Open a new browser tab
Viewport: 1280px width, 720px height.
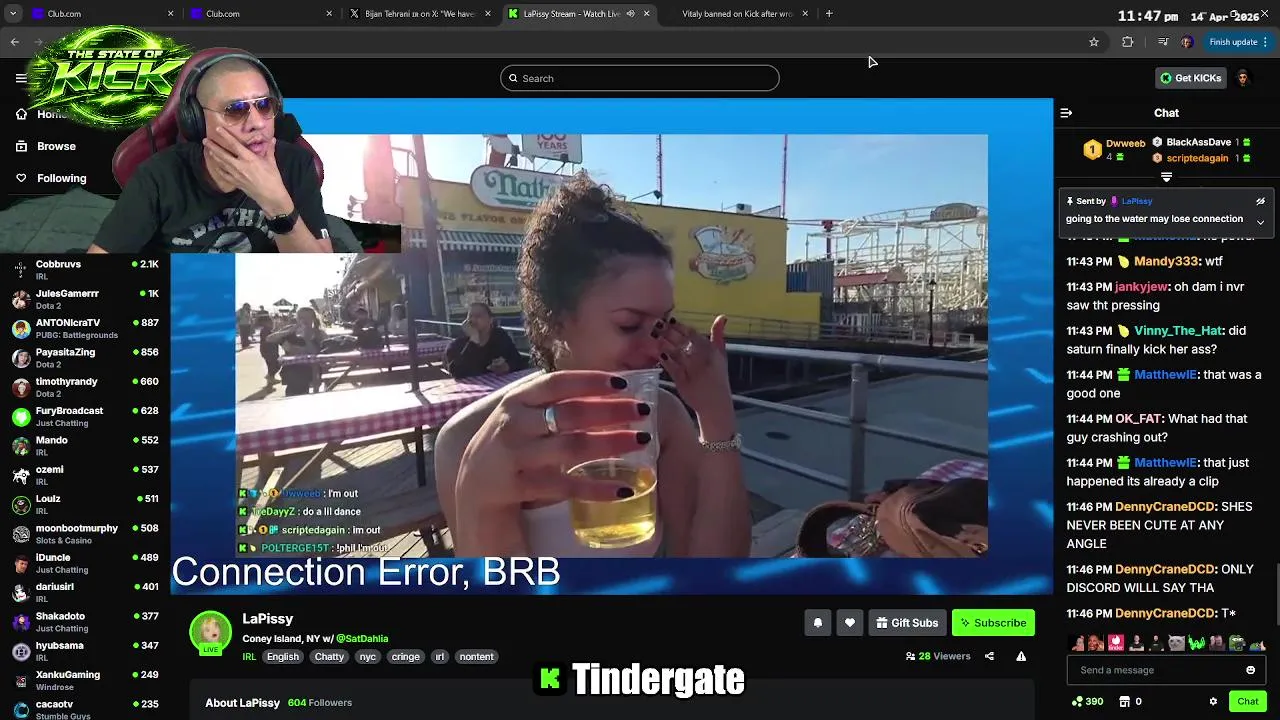(x=829, y=14)
